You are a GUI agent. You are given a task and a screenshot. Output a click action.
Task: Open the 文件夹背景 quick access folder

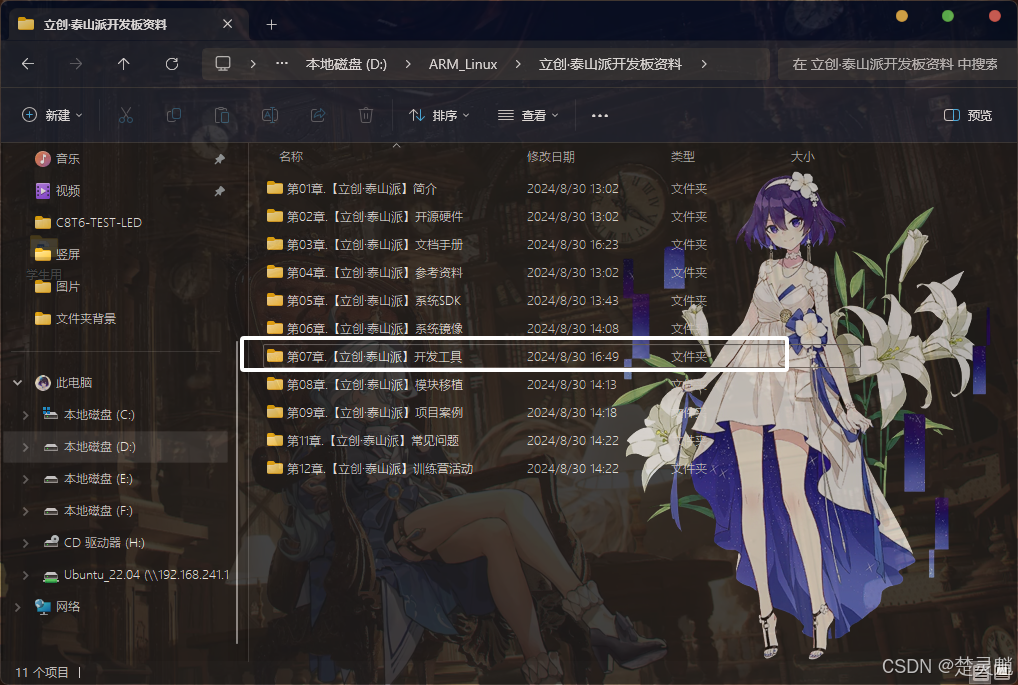[x=75, y=319]
